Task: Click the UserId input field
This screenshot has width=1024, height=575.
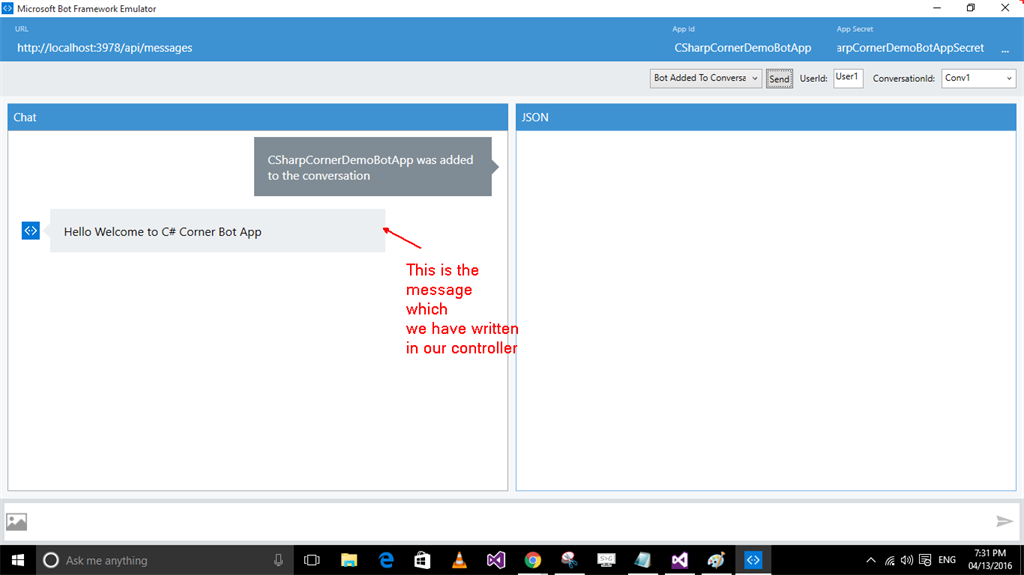Action: coord(848,78)
